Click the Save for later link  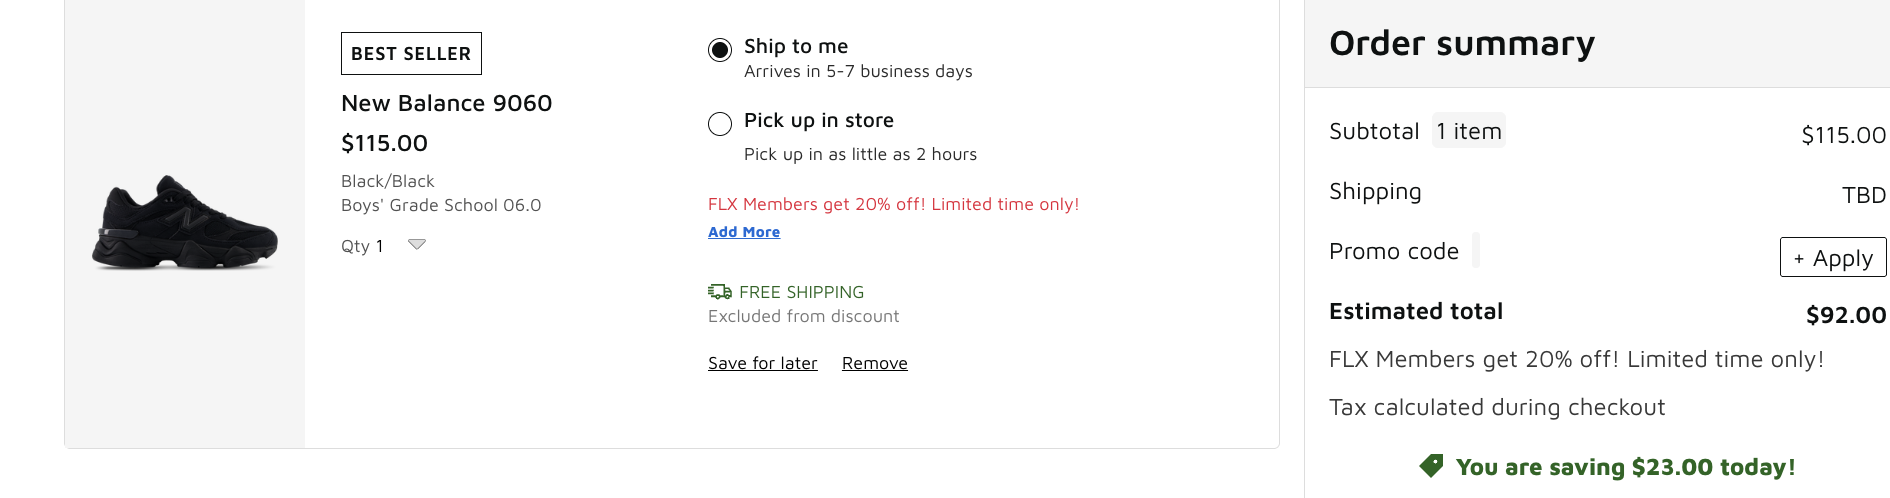[x=762, y=363]
